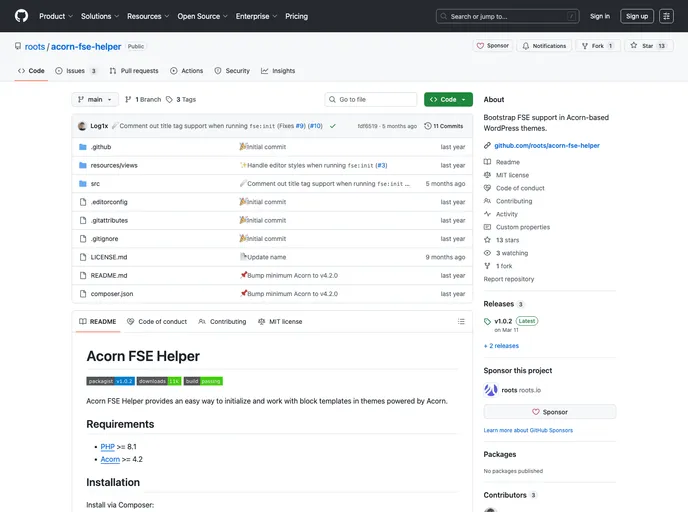Select the Contributing tab

click(222, 322)
